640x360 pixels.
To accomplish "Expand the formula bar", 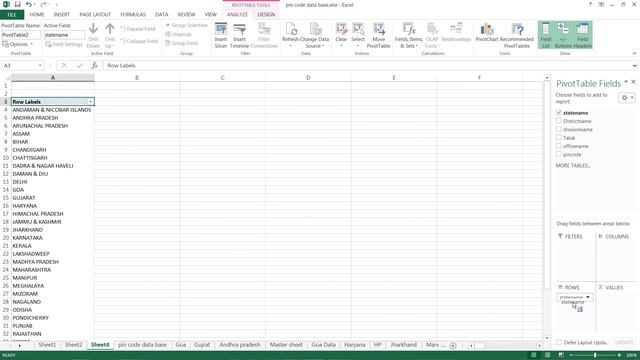I will click(634, 65).
